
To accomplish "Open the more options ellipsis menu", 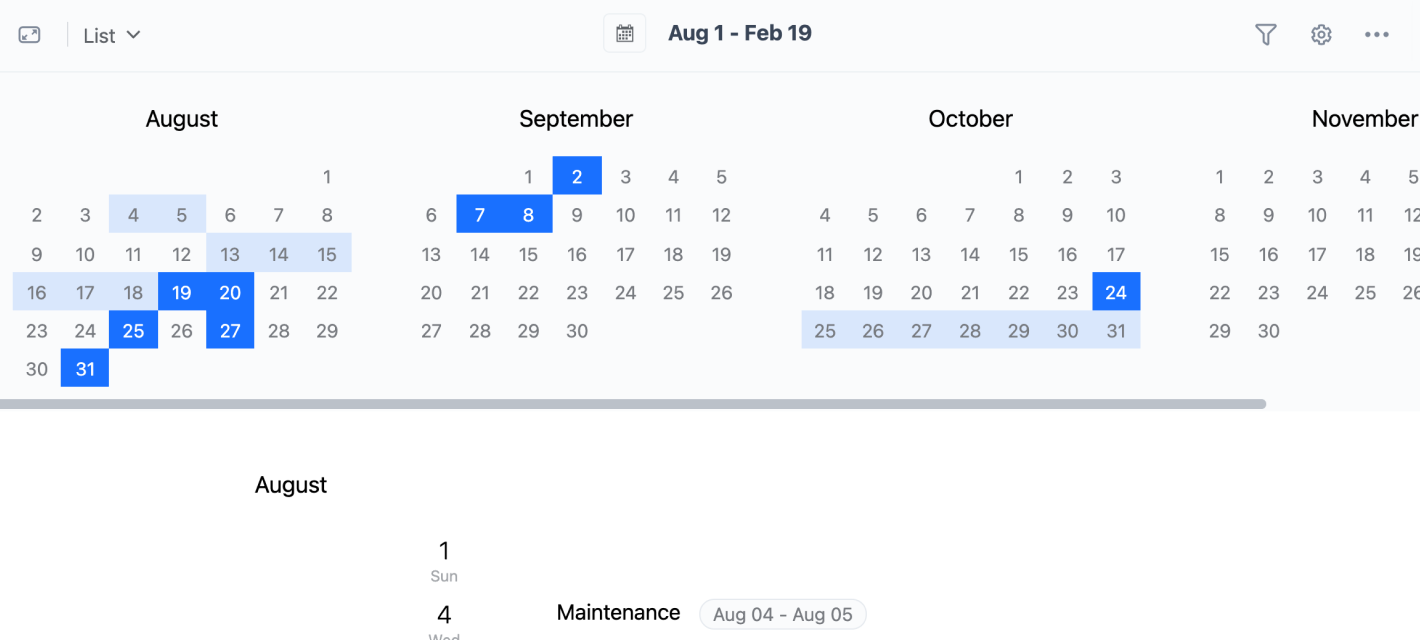I will [1377, 35].
